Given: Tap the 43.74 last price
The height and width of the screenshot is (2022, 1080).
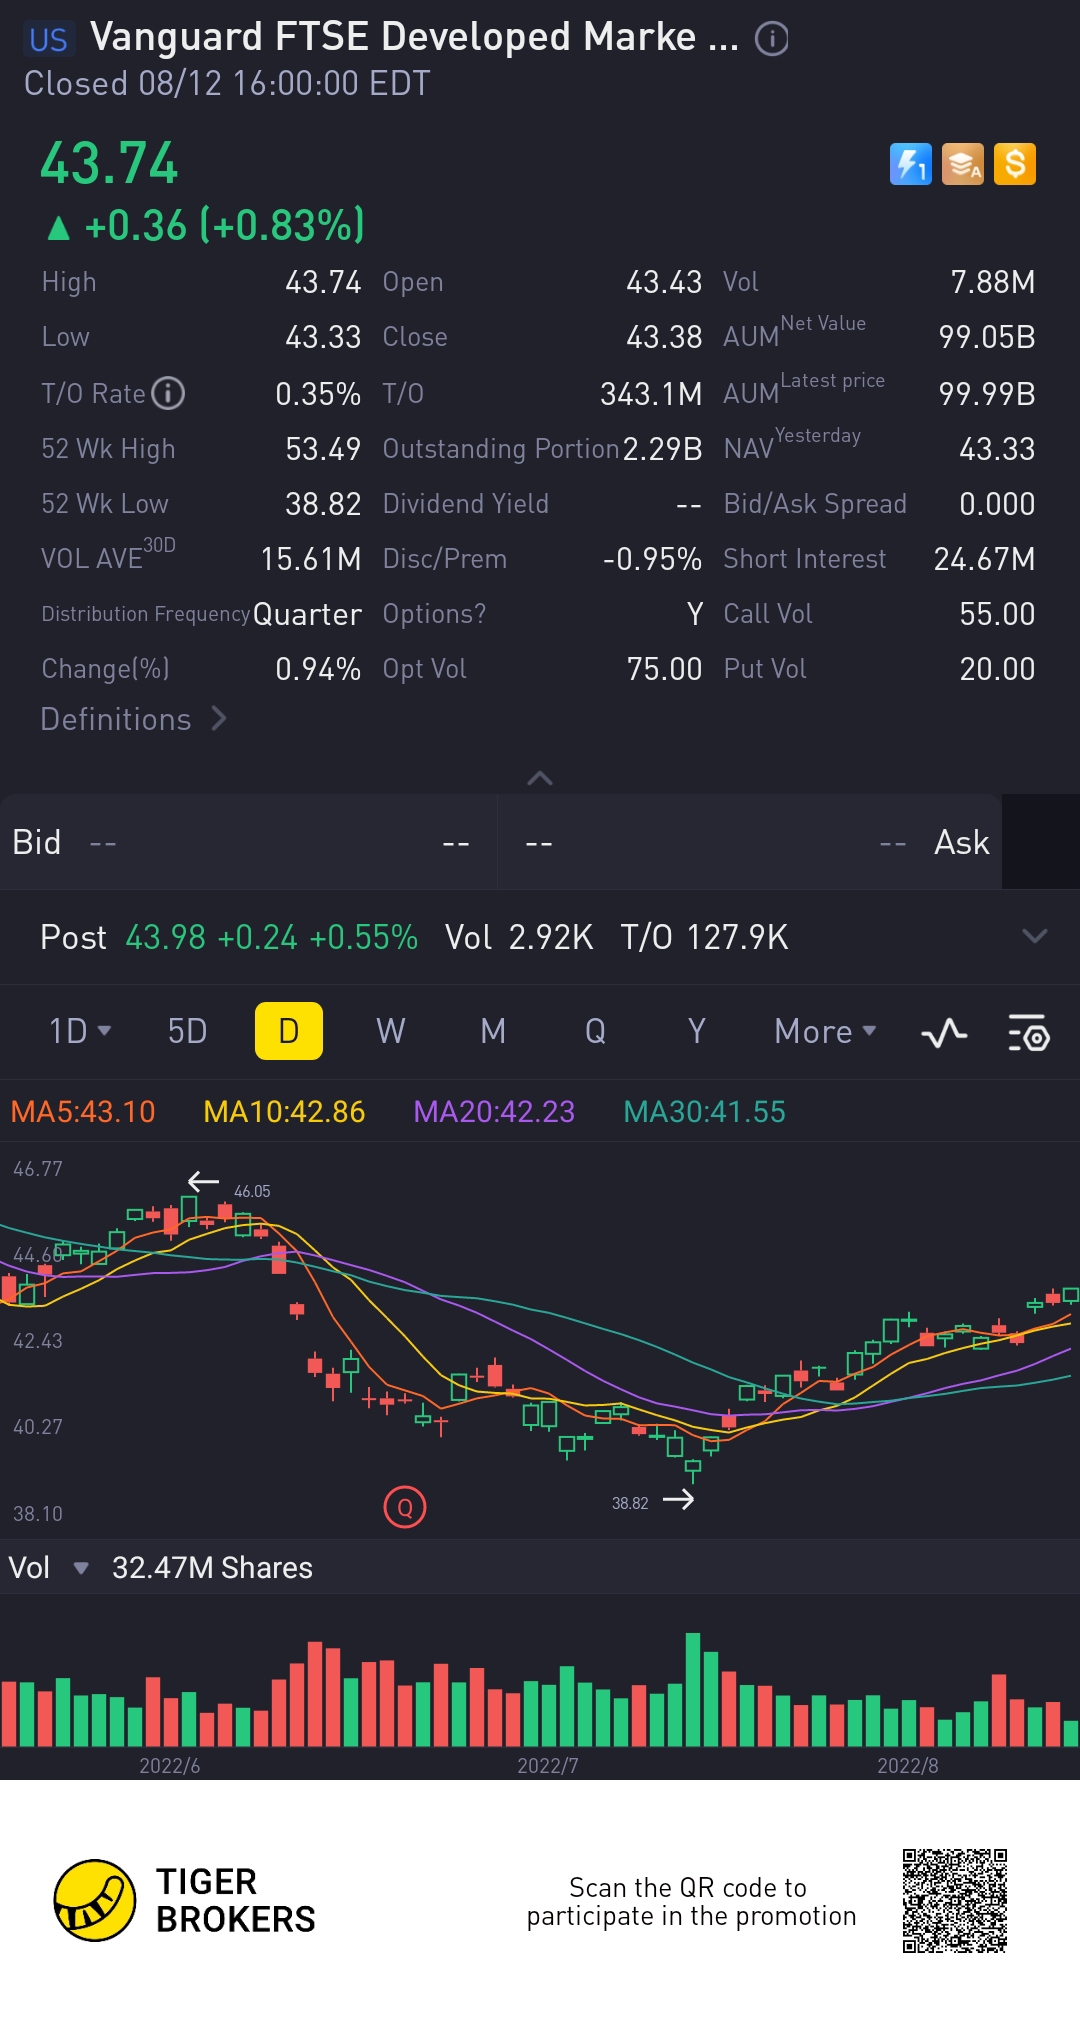Looking at the screenshot, I should [x=109, y=163].
